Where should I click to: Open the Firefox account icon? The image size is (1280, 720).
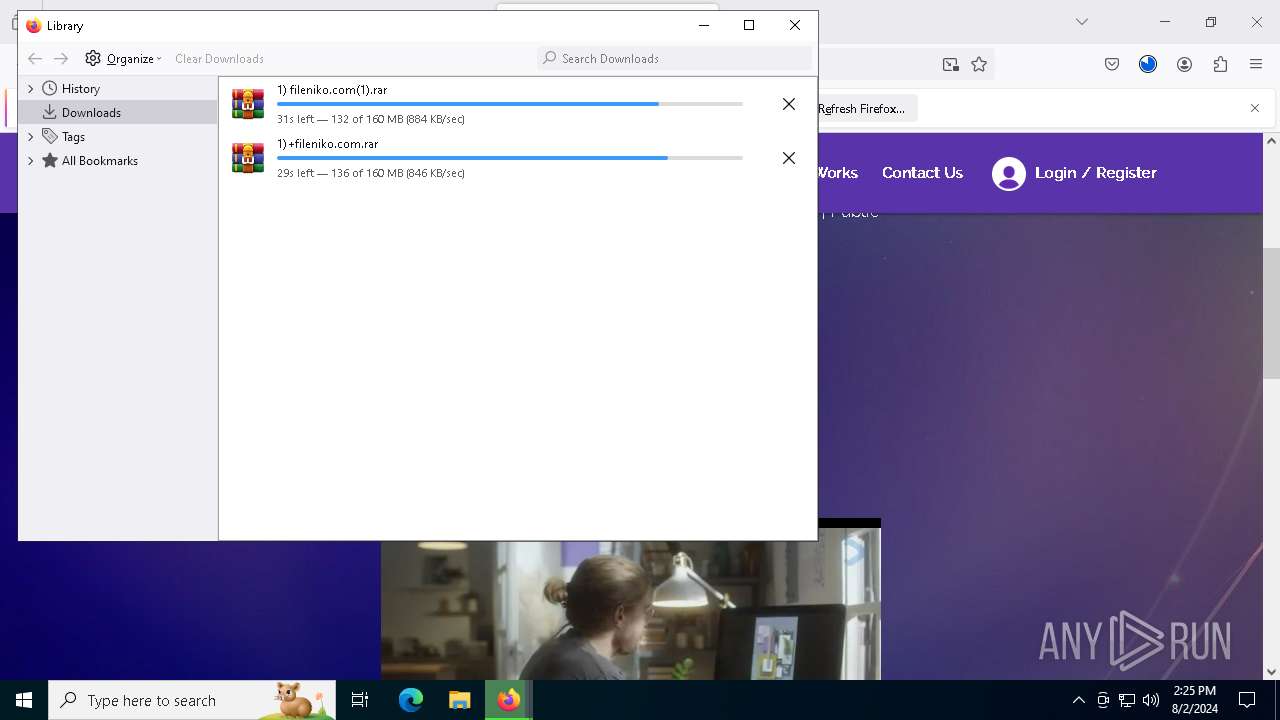click(x=1184, y=65)
